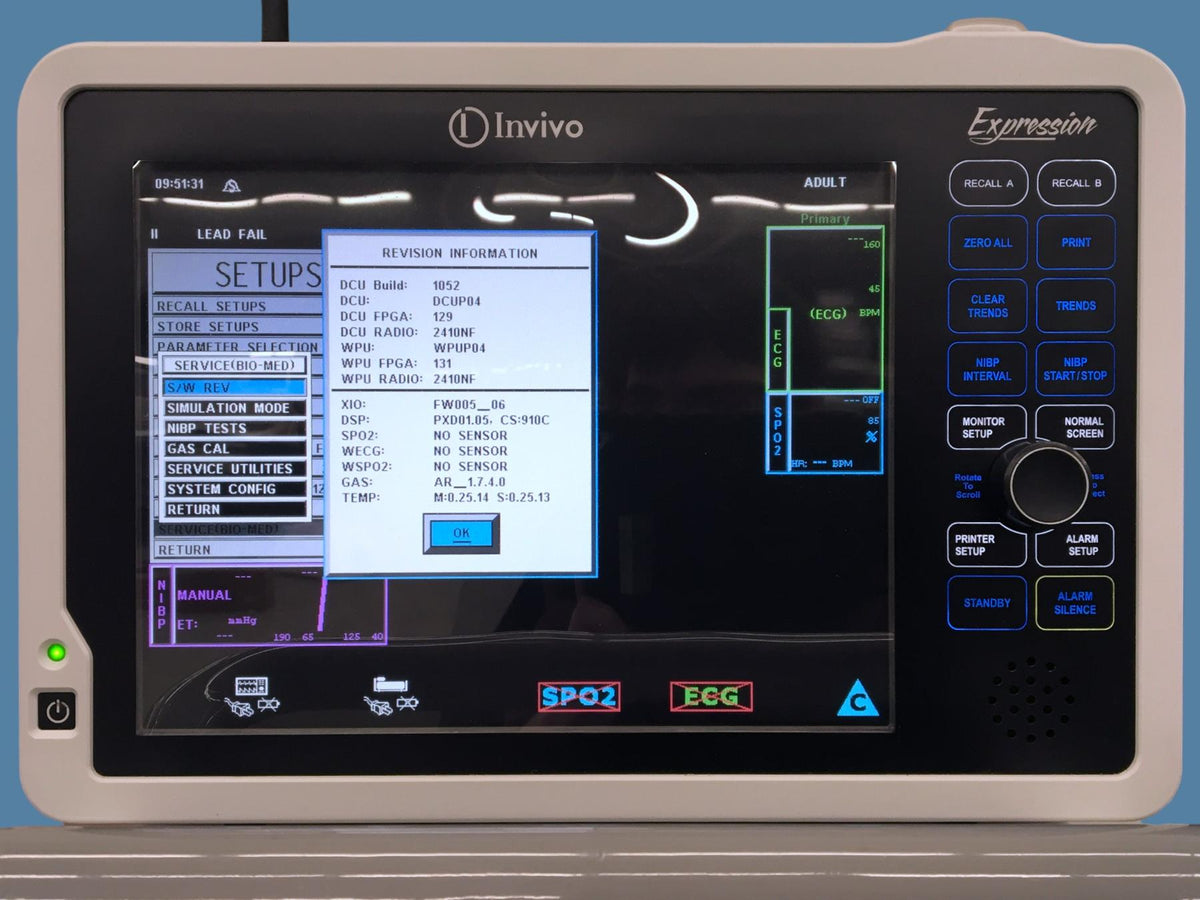Image resolution: width=1200 pixels, height=900 pixels.
Task: Select RETURN in the Service submenu
Action: [x=234, y=510]
